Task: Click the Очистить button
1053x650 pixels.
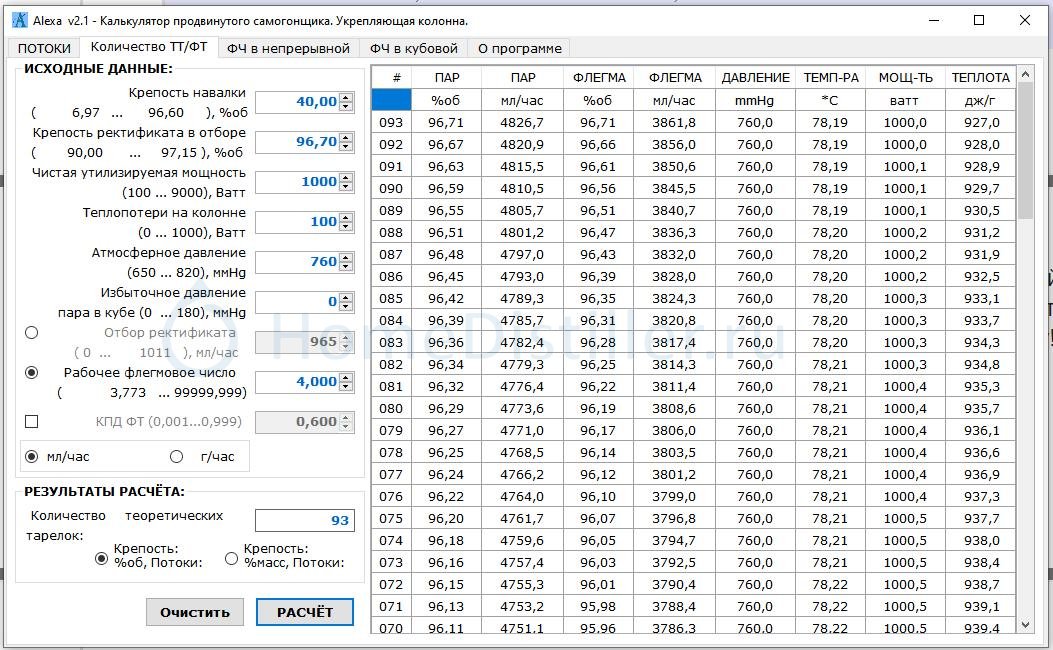Action: (195, 612)
